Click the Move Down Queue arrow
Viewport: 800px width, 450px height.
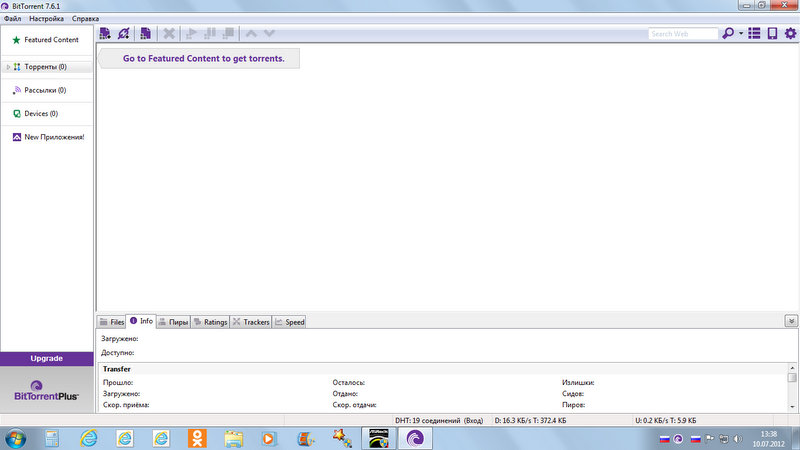tap(269, 34)
